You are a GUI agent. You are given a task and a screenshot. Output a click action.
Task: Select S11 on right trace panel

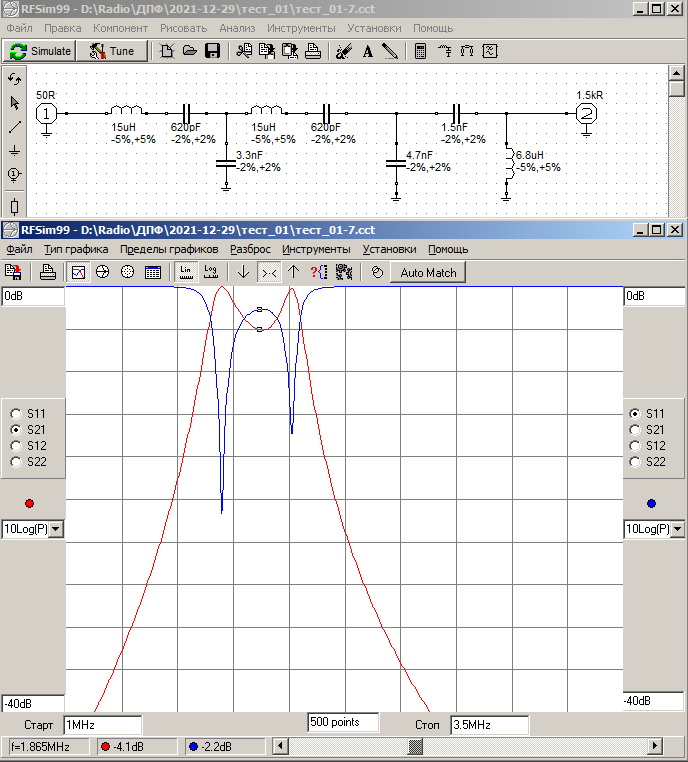[647, 414]
